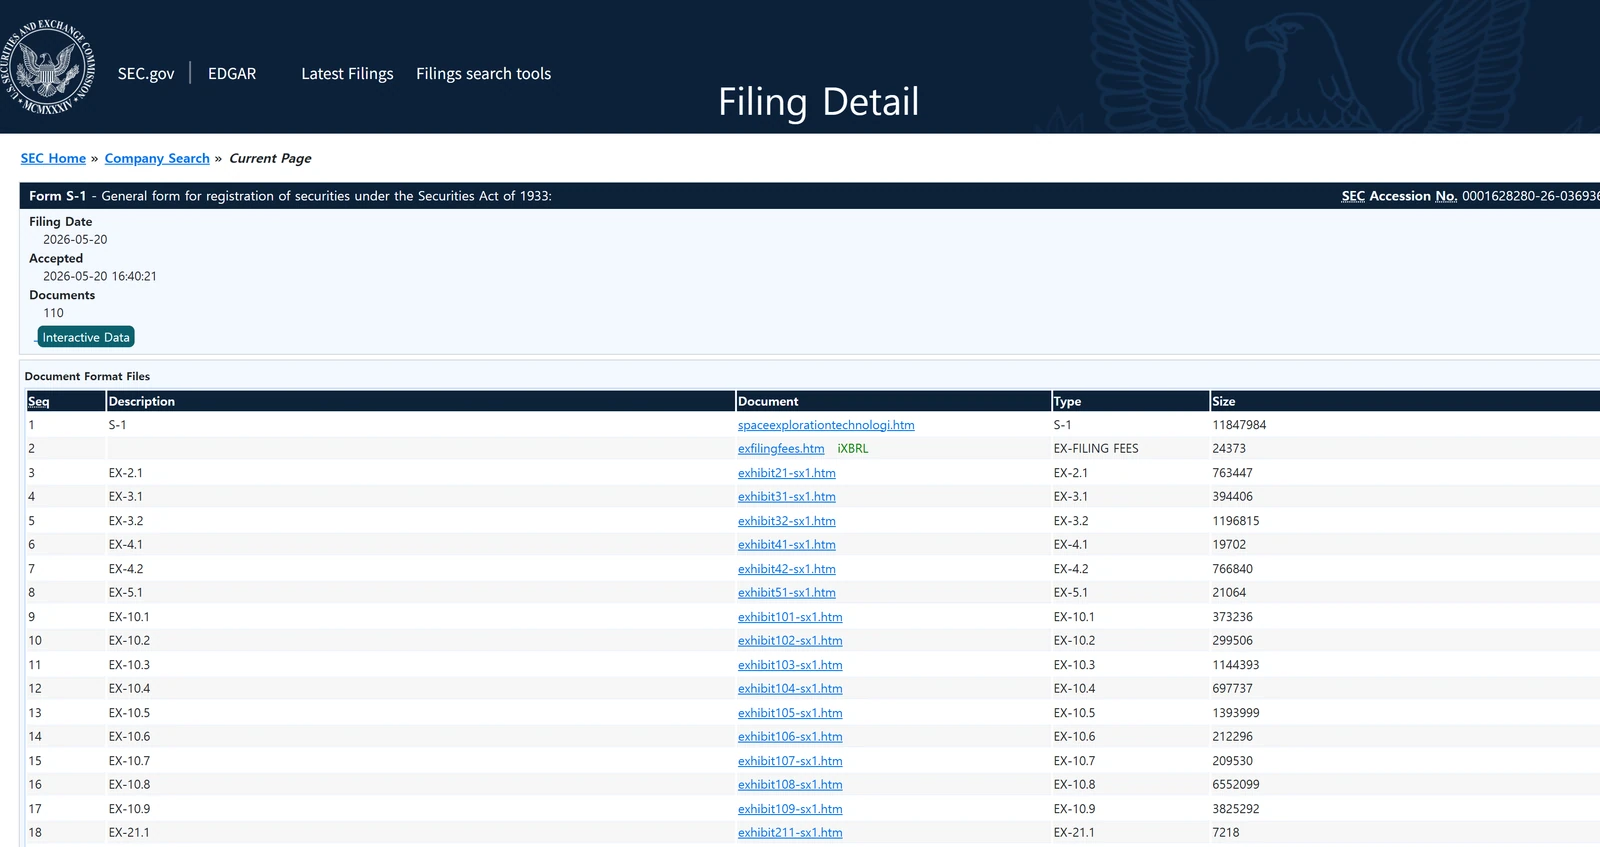
Task: Open exhibit42-sx1.htm link
Action: (x=787, y=569)
